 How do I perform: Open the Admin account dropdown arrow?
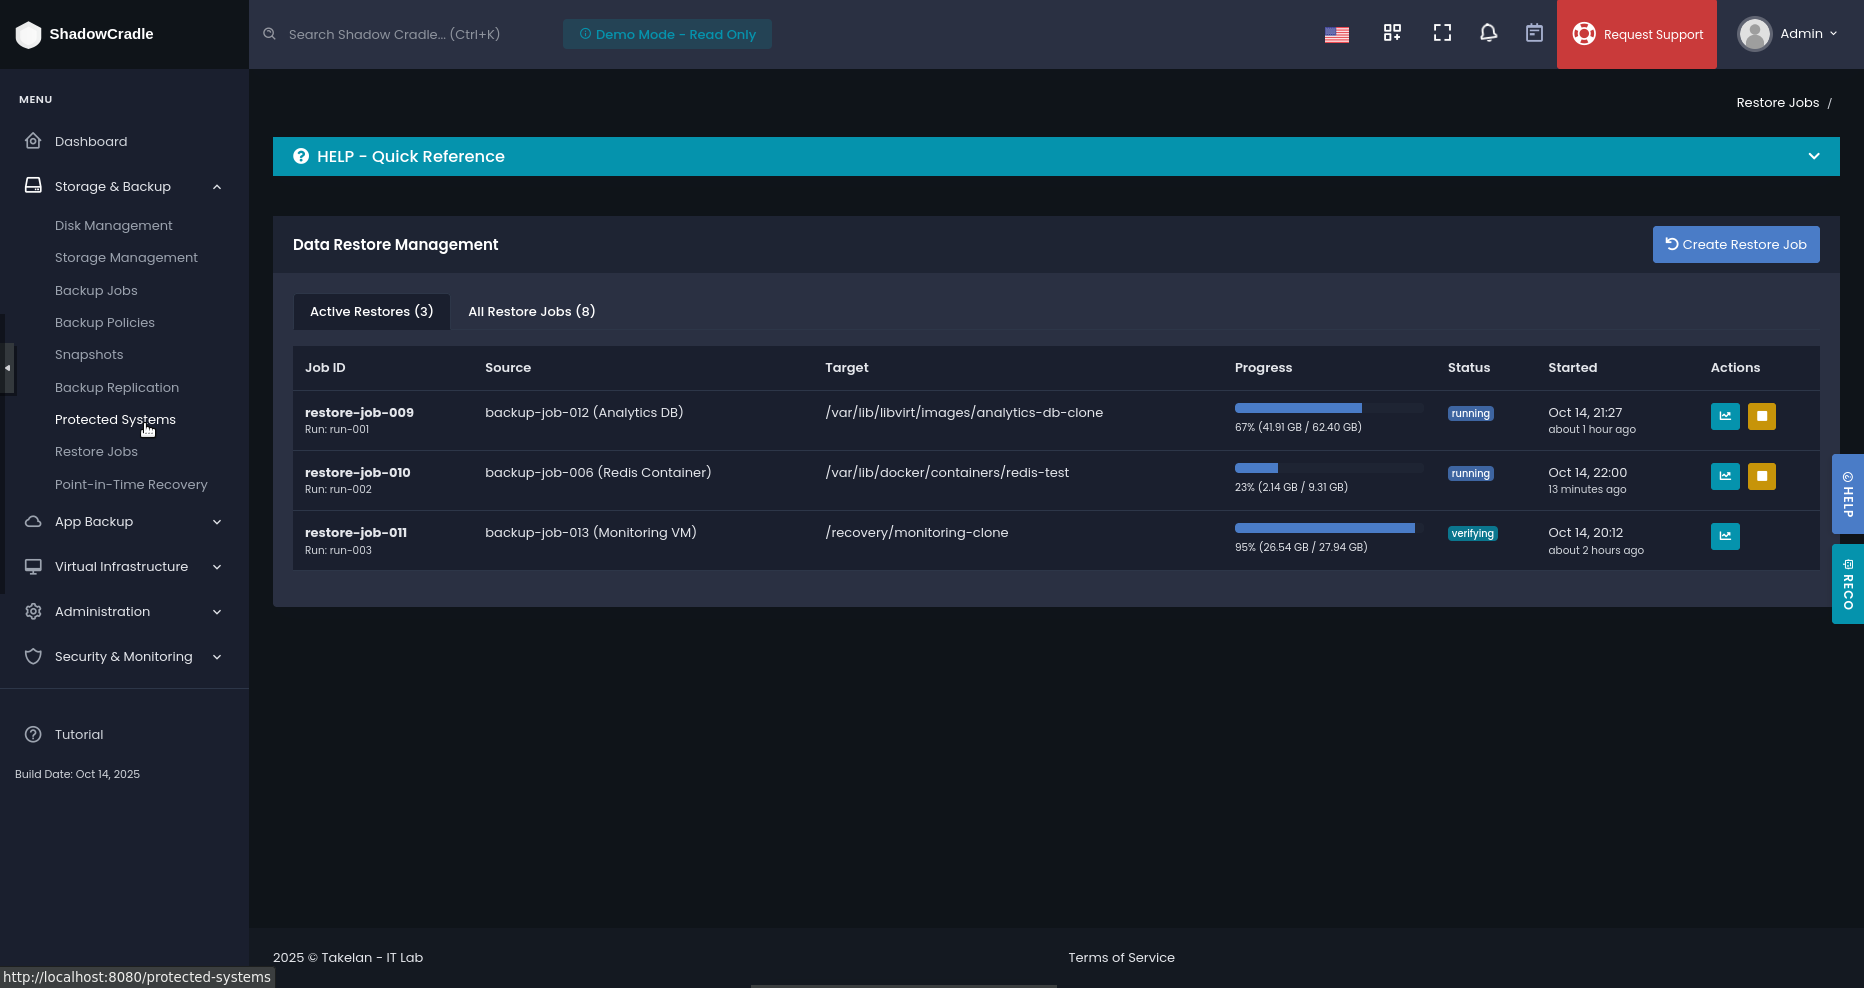tap(1833, 34)
